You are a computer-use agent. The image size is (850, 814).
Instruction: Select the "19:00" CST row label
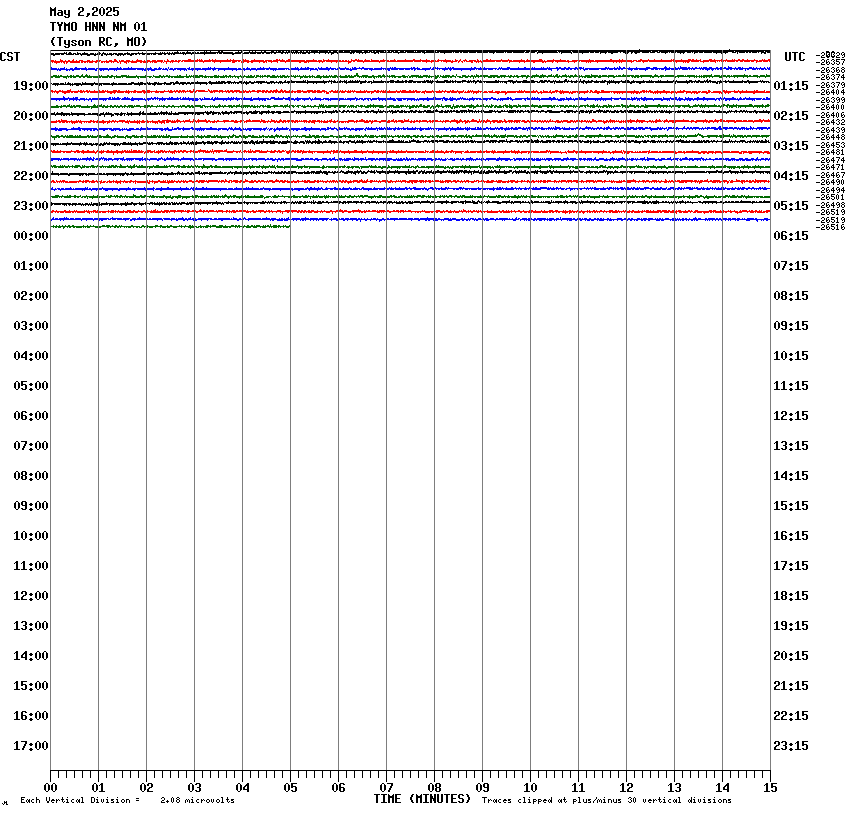(x=31, y=86)
